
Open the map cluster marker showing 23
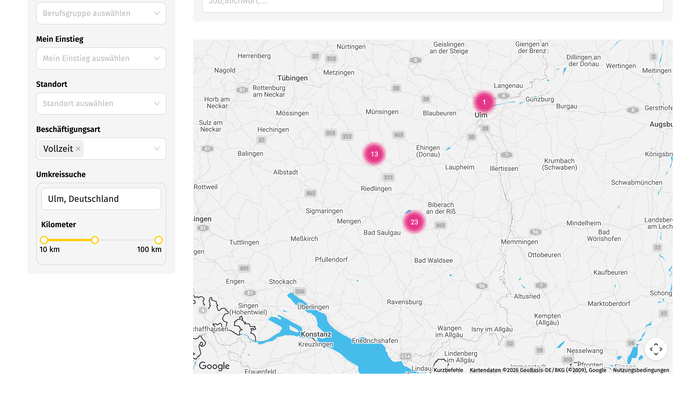(414, 222)
